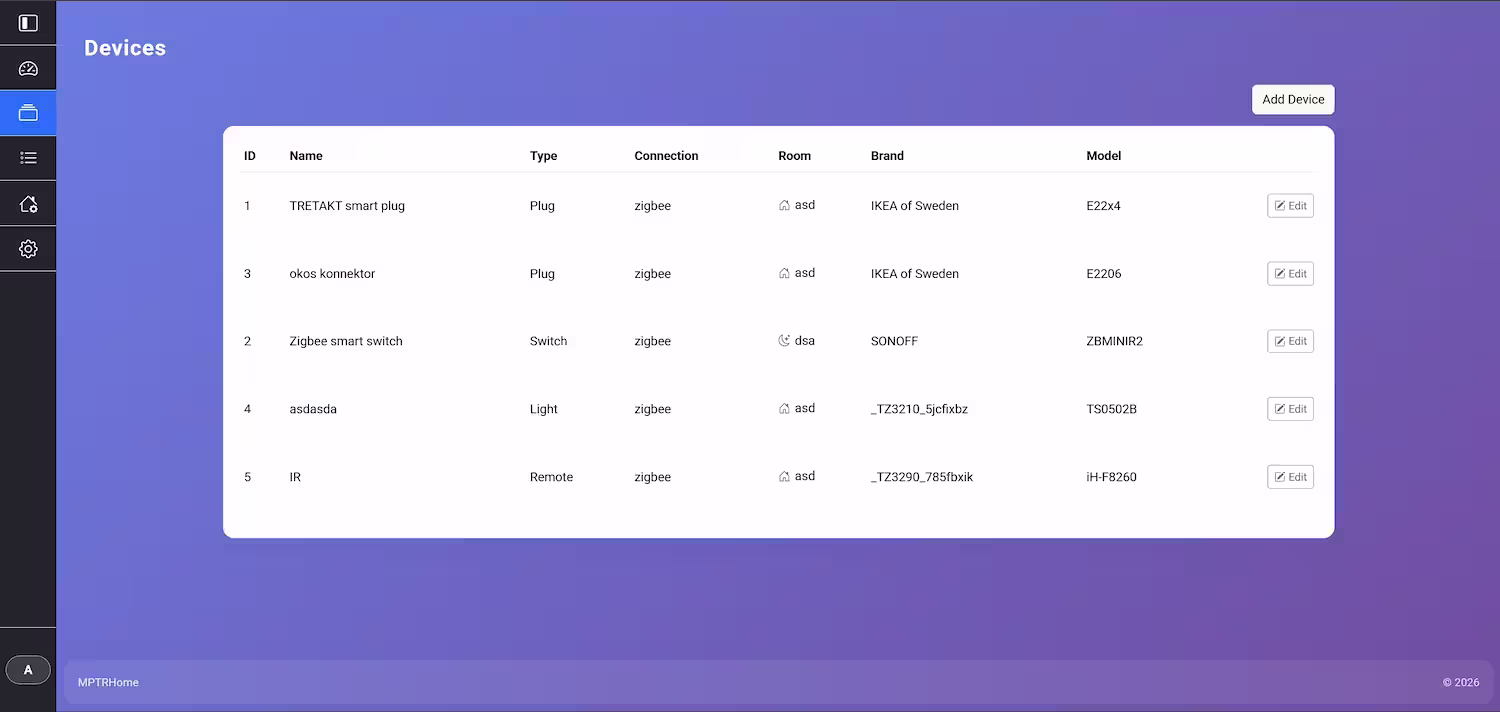Open the A avatar circle at bottom left
1500x712 pixels.
(28, 669)
